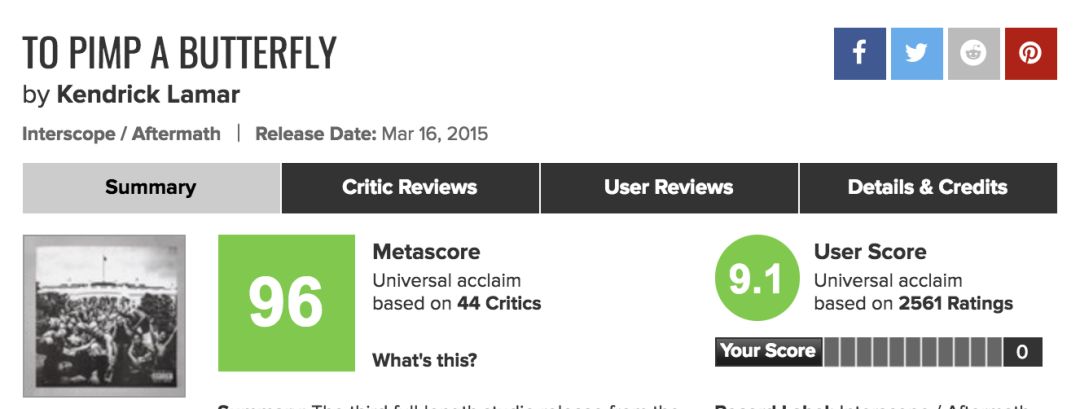Click the Your Score rating bar
Screen dimensions: 1080x409
[x=912, y=351]
